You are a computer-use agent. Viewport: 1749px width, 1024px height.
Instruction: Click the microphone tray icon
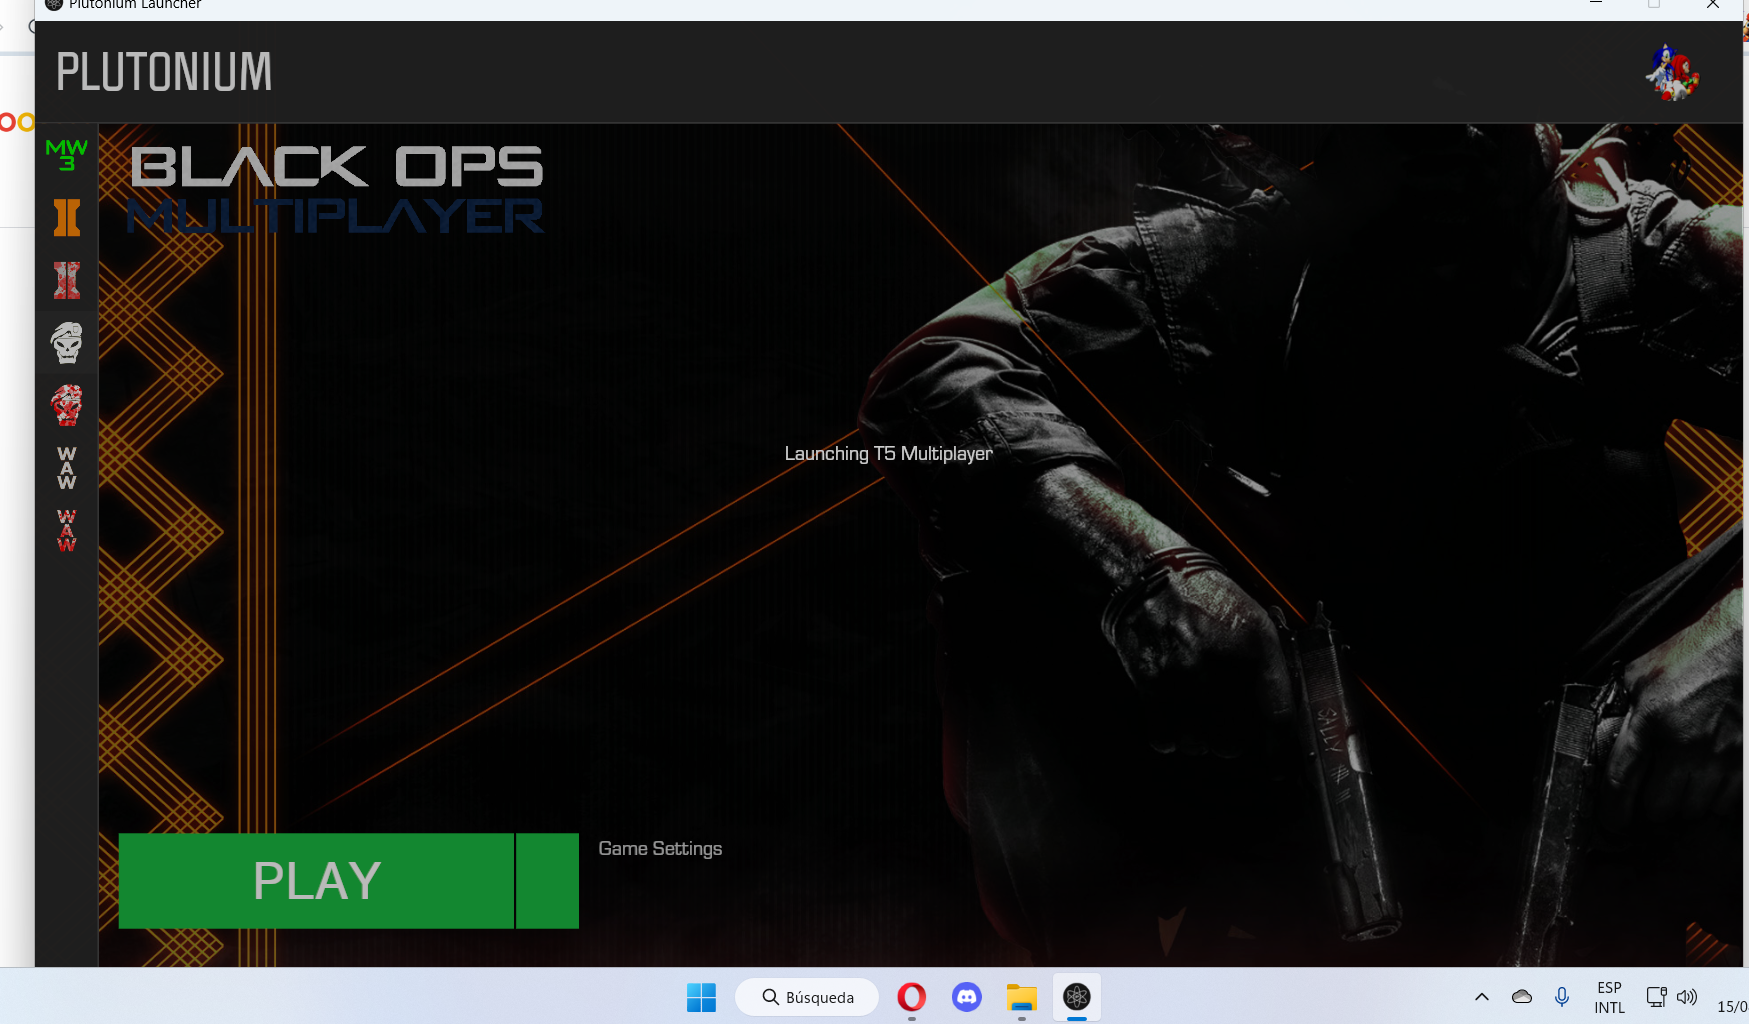pos(1562,997)
